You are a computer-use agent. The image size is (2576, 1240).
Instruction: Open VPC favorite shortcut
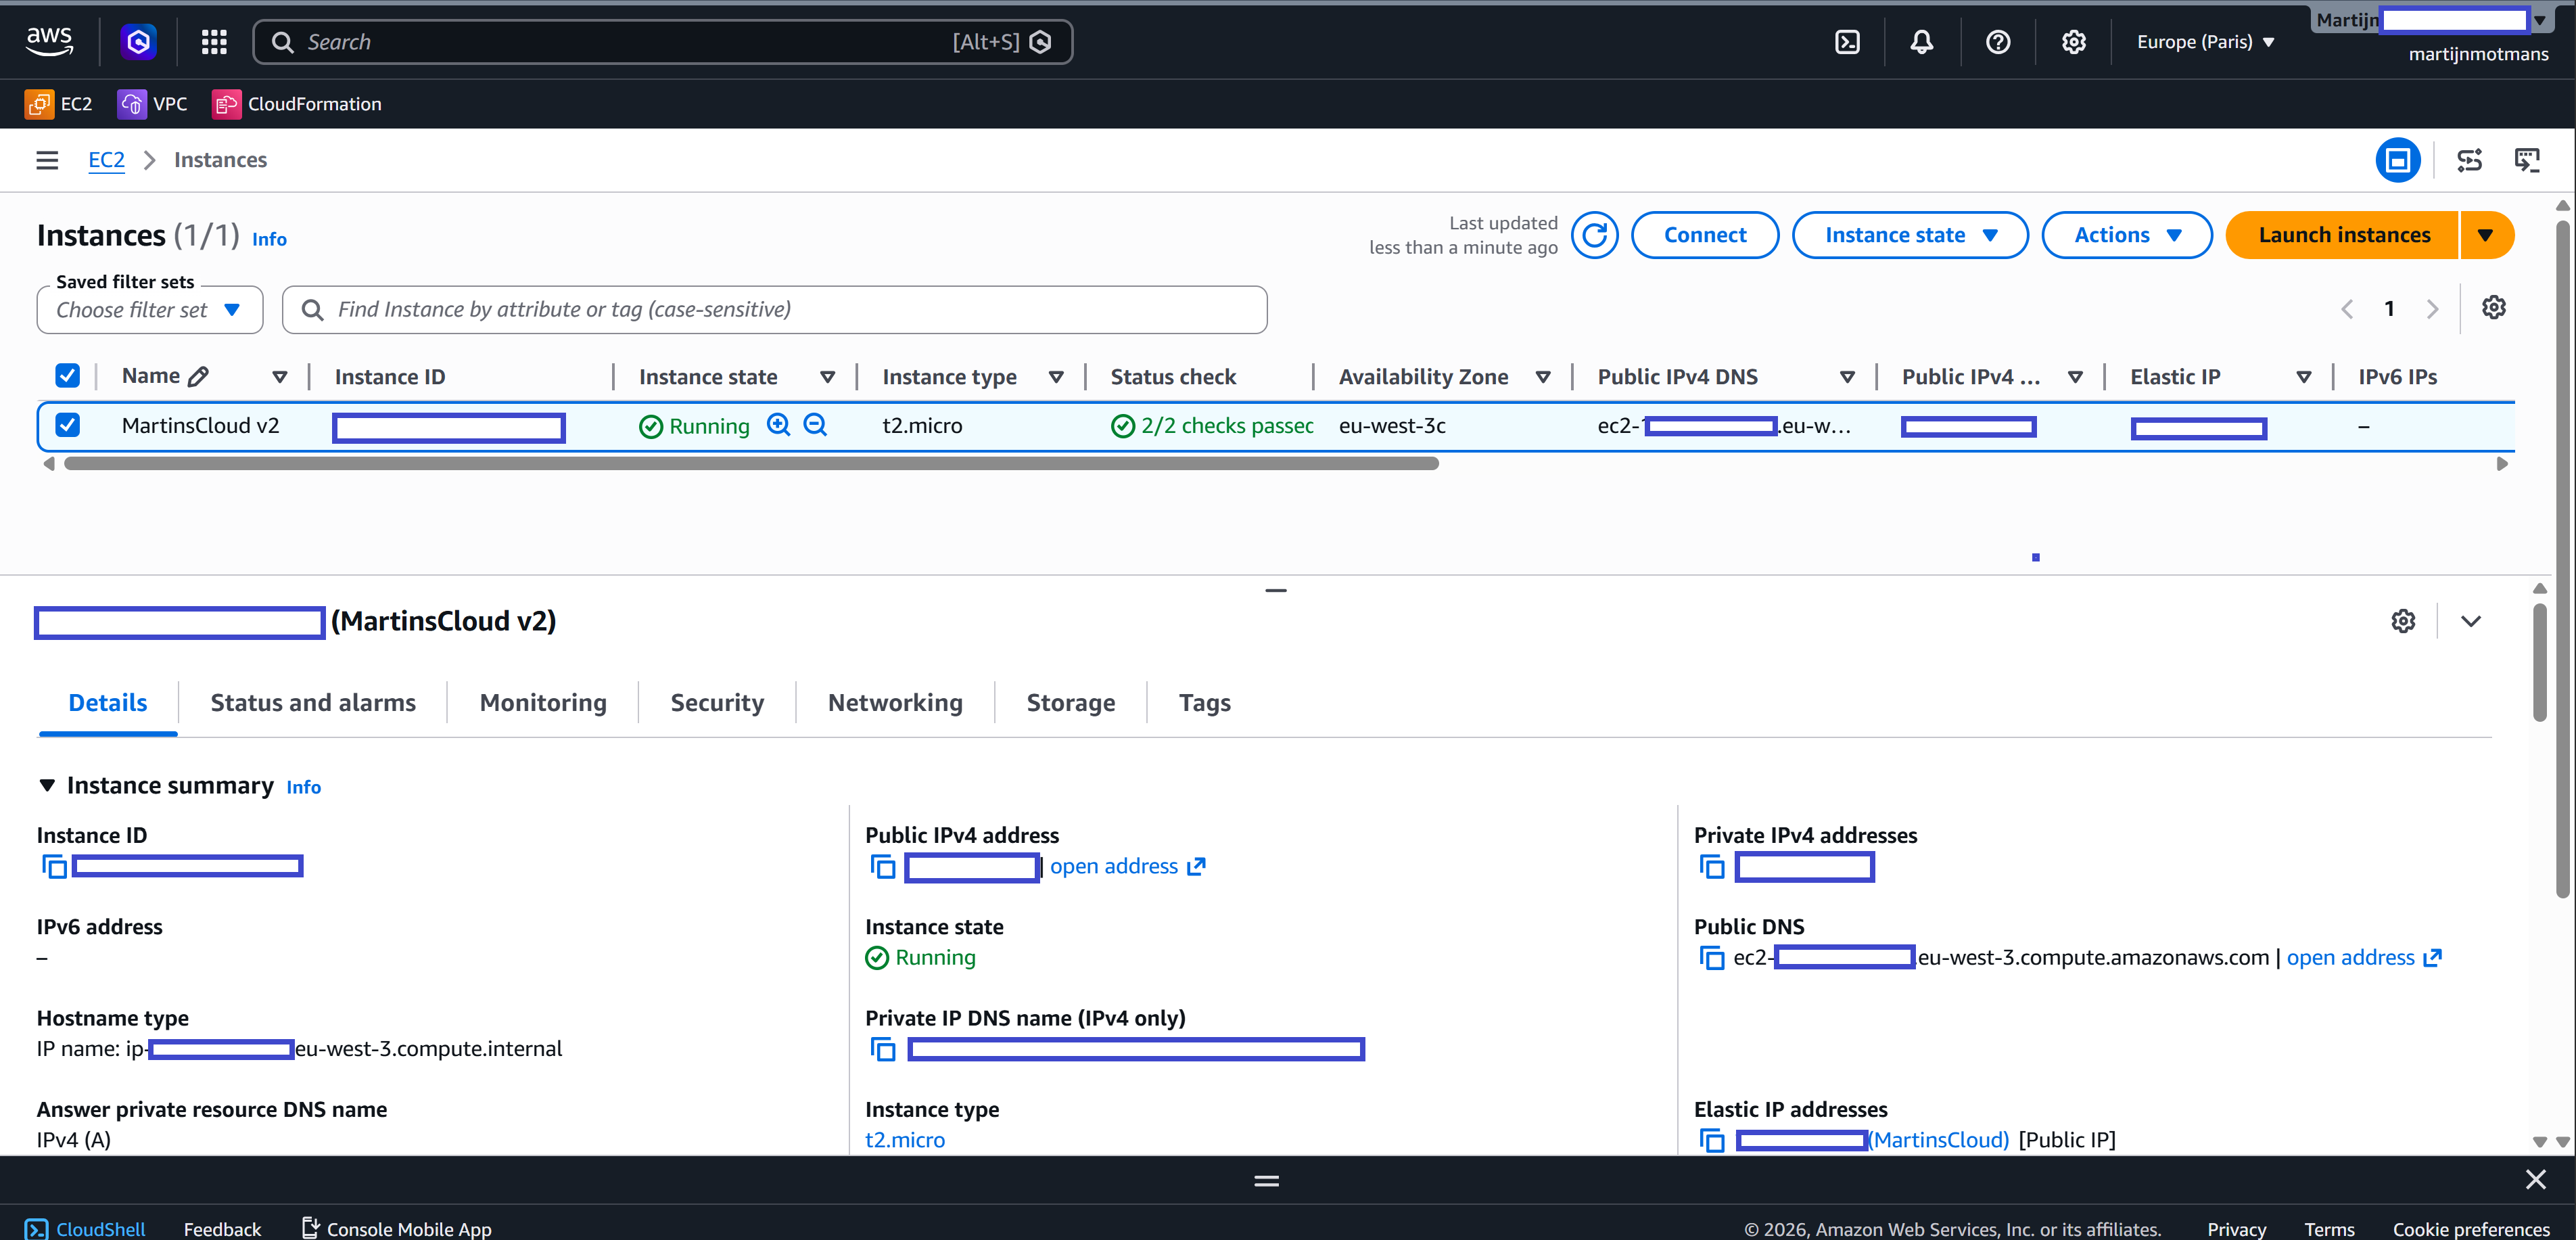tap(152, 104)
